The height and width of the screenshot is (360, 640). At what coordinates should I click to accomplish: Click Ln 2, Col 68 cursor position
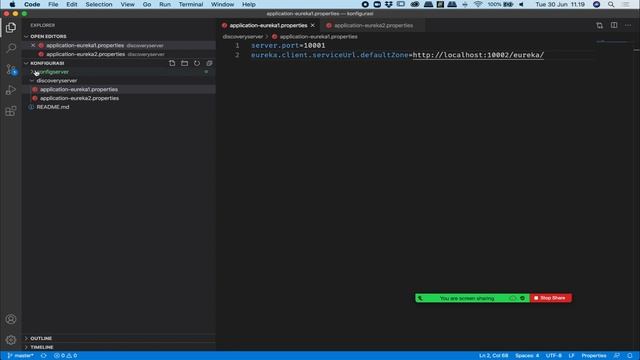pos(493,356)
